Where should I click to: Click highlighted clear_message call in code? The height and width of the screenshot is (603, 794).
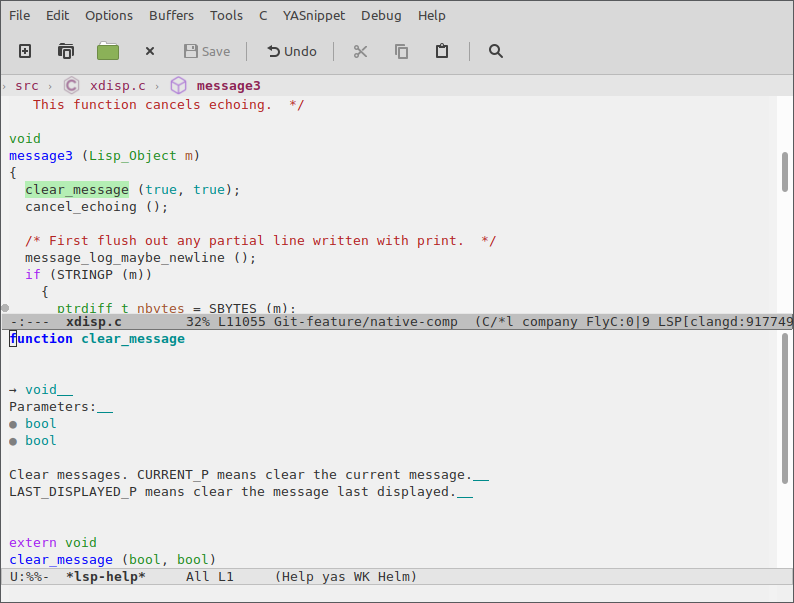pos(77,190)
